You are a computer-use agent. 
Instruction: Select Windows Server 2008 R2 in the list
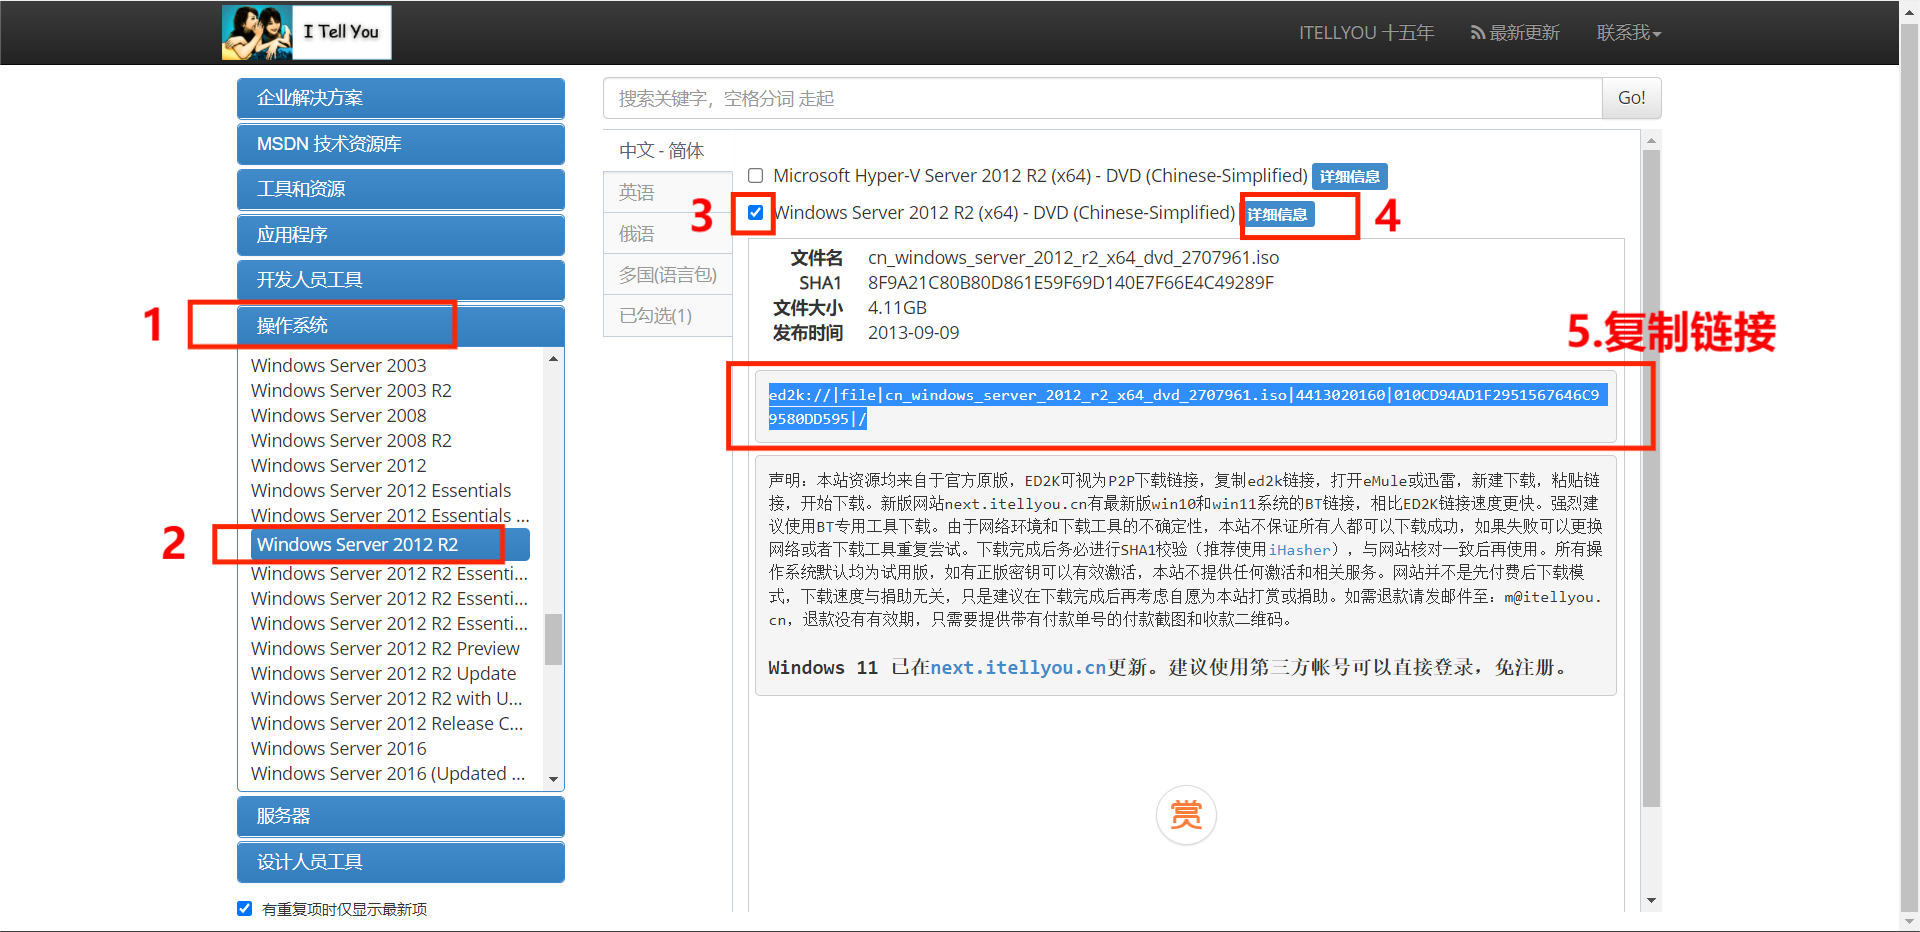[x=351, y=440]
